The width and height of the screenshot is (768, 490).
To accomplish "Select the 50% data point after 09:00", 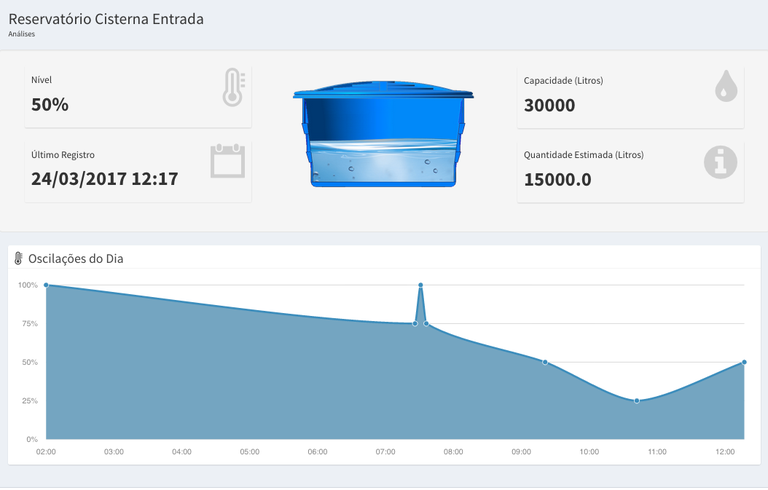I will click(x=545, y=362).
